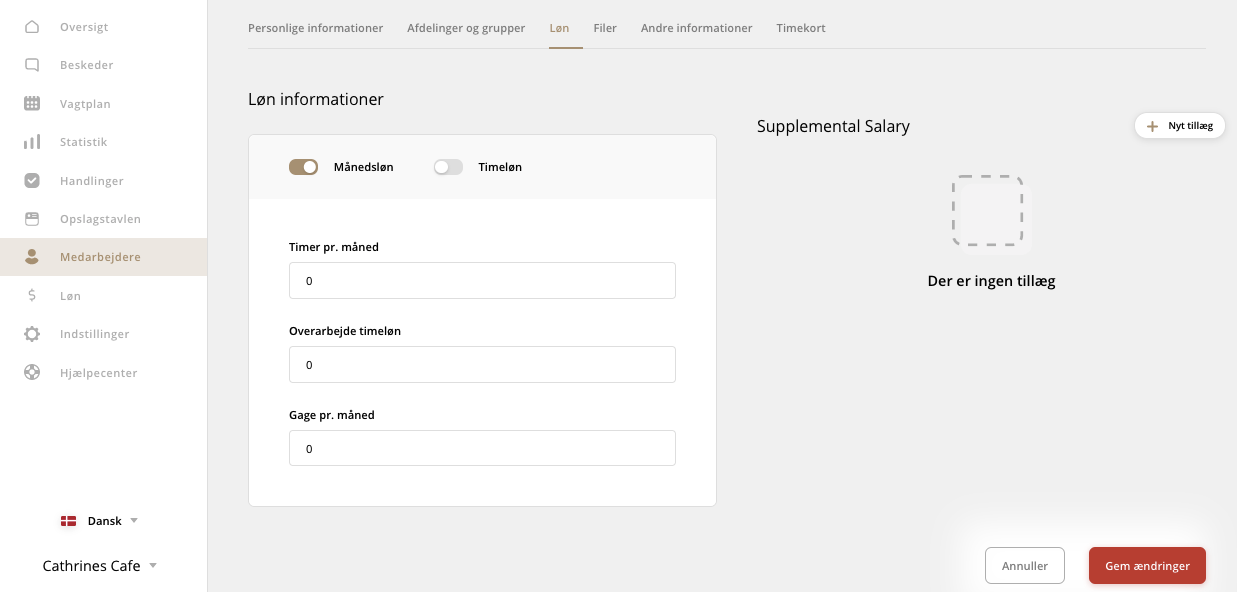Expand the Cathrines Cafe workspace selector

[100, 566]
